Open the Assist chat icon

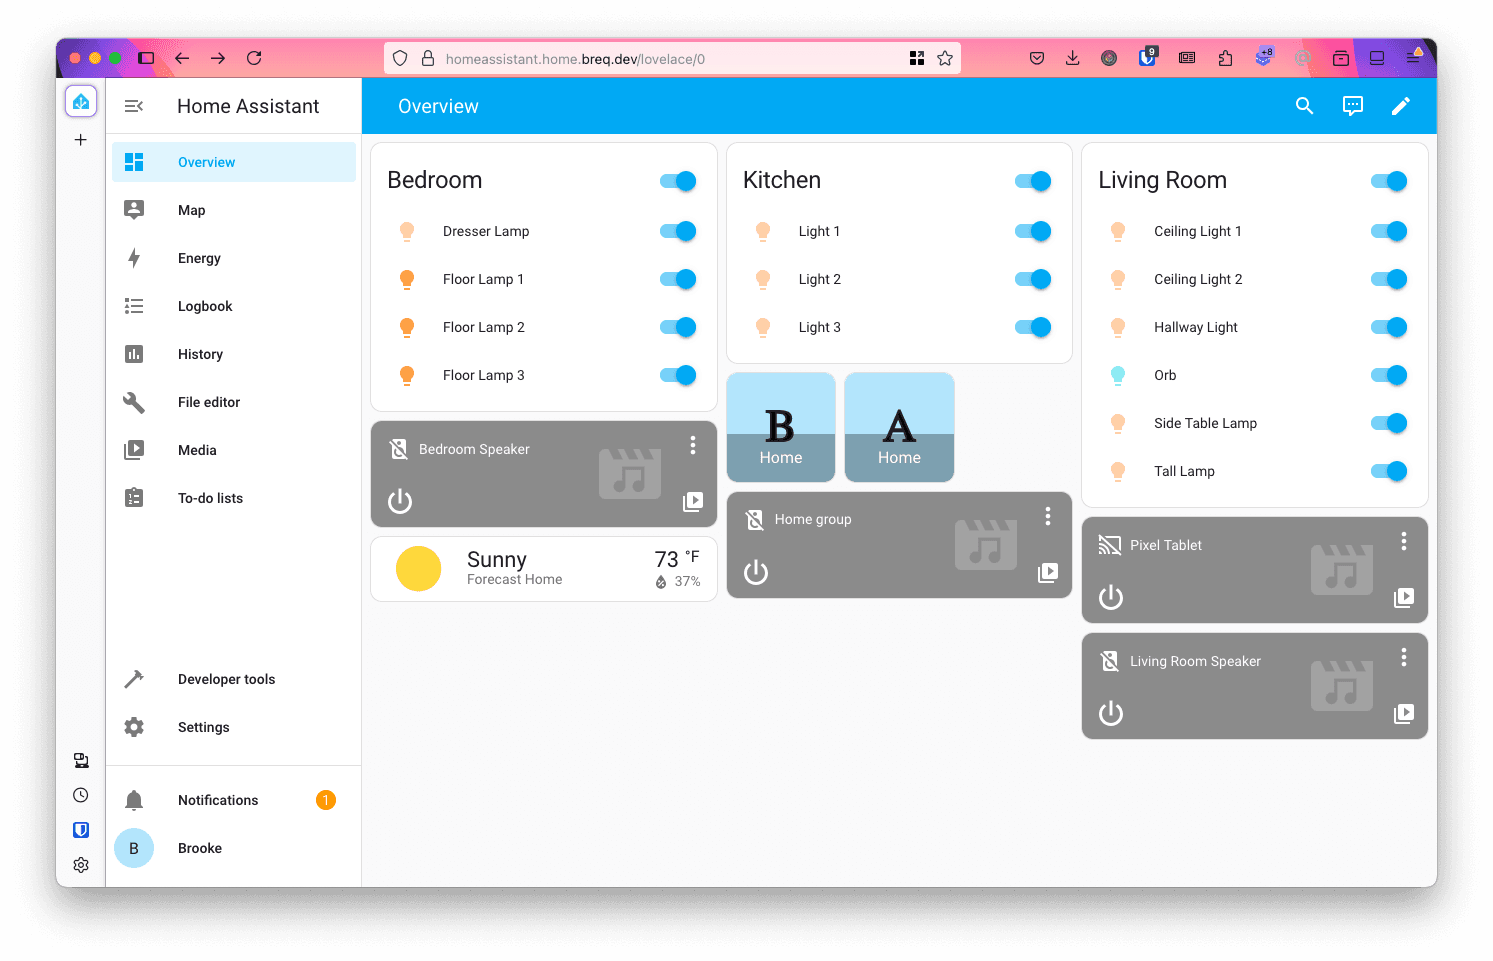click(1352, 106)
